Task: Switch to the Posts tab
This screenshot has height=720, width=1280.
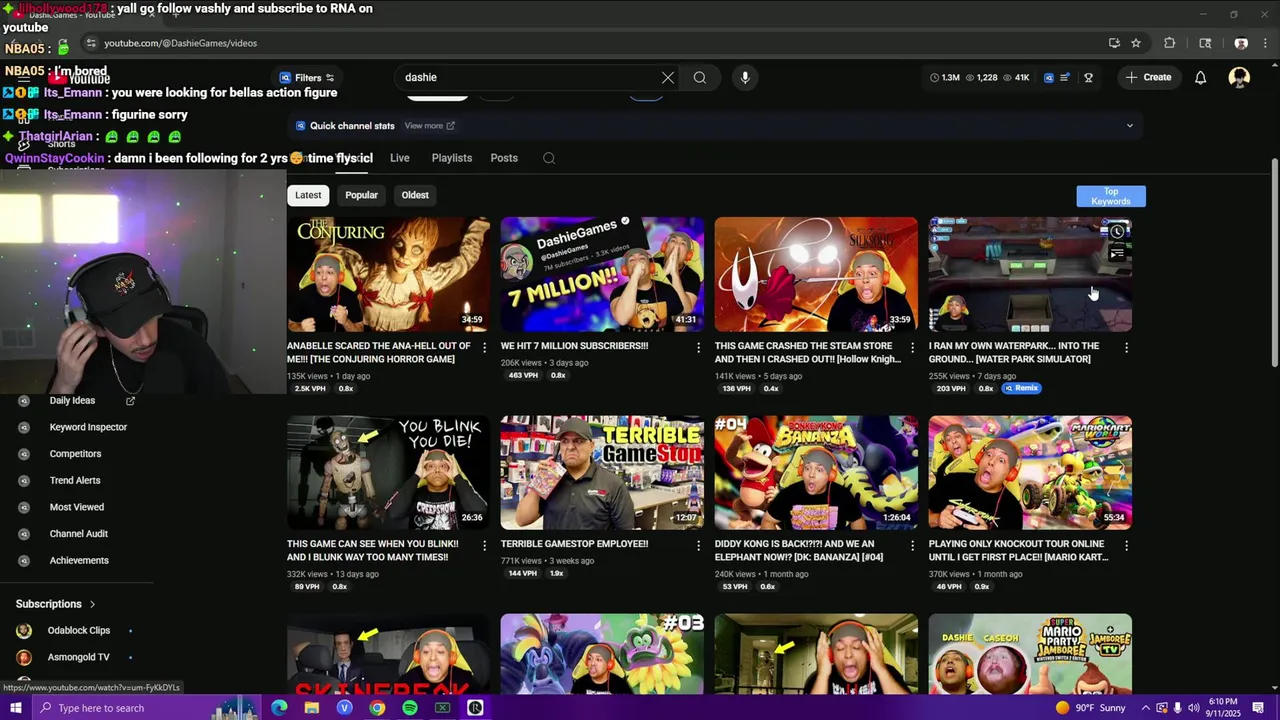Action: [504, 158]
